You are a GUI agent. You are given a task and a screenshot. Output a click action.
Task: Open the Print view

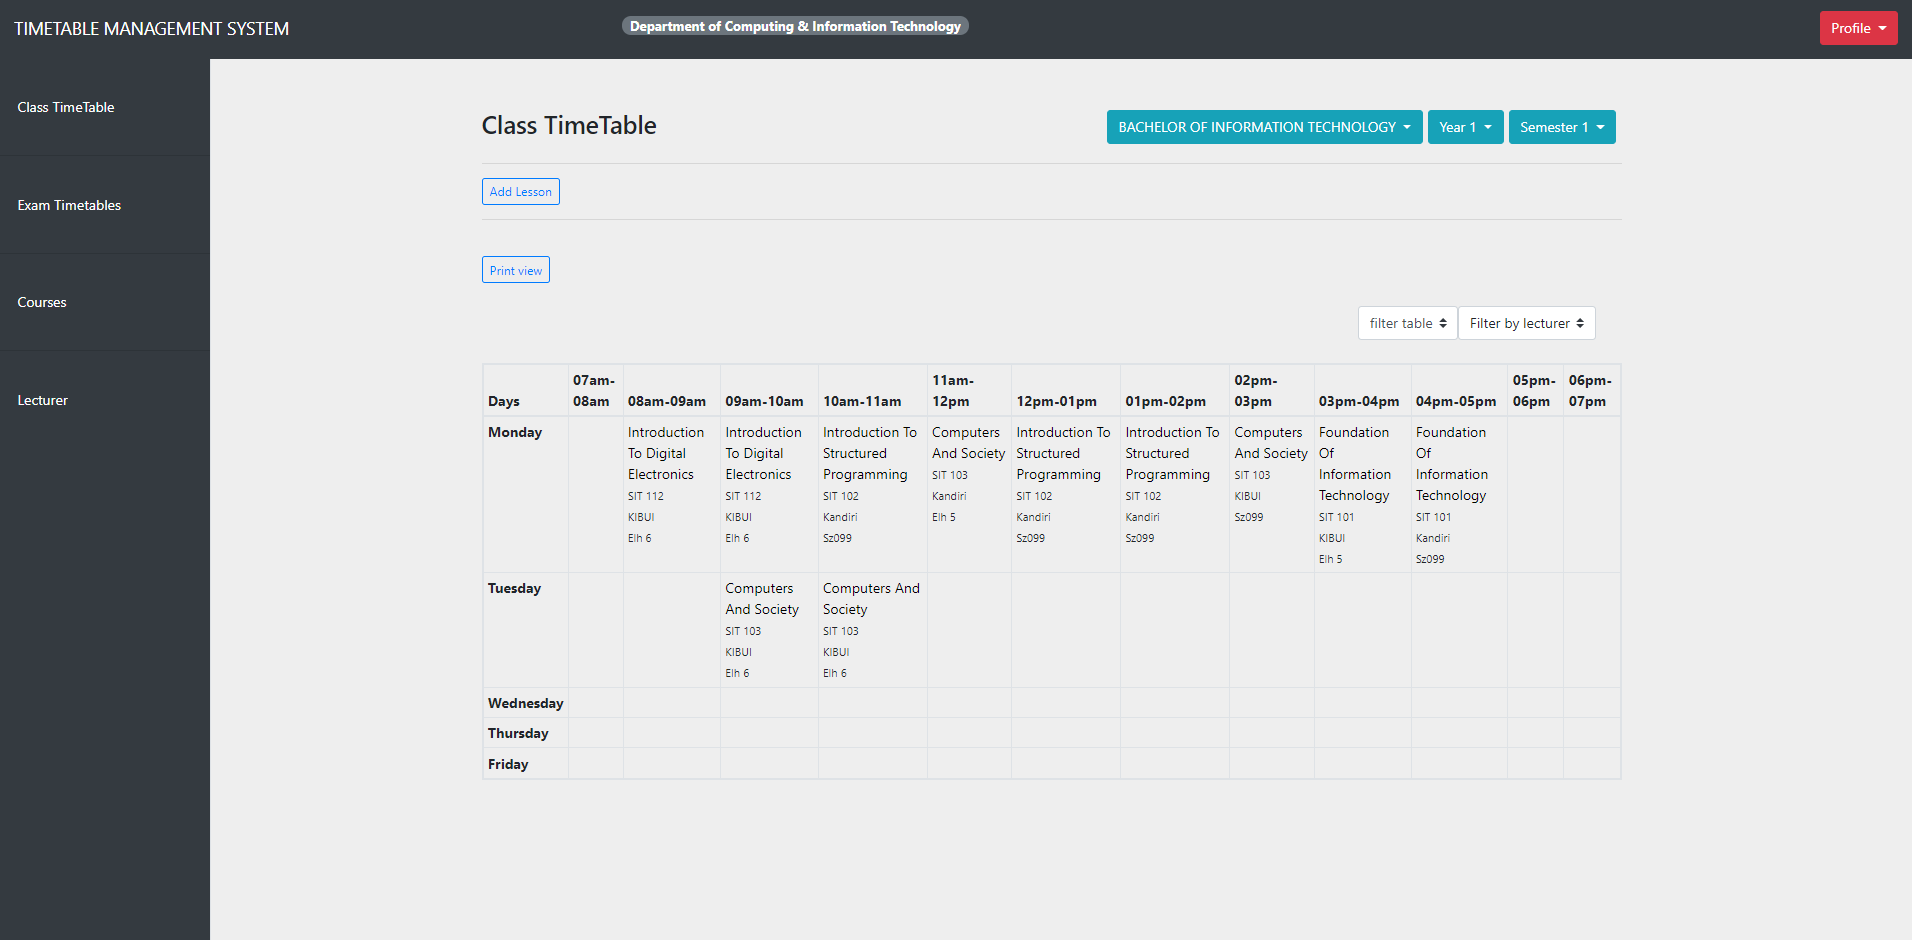(x=515, y=269)
